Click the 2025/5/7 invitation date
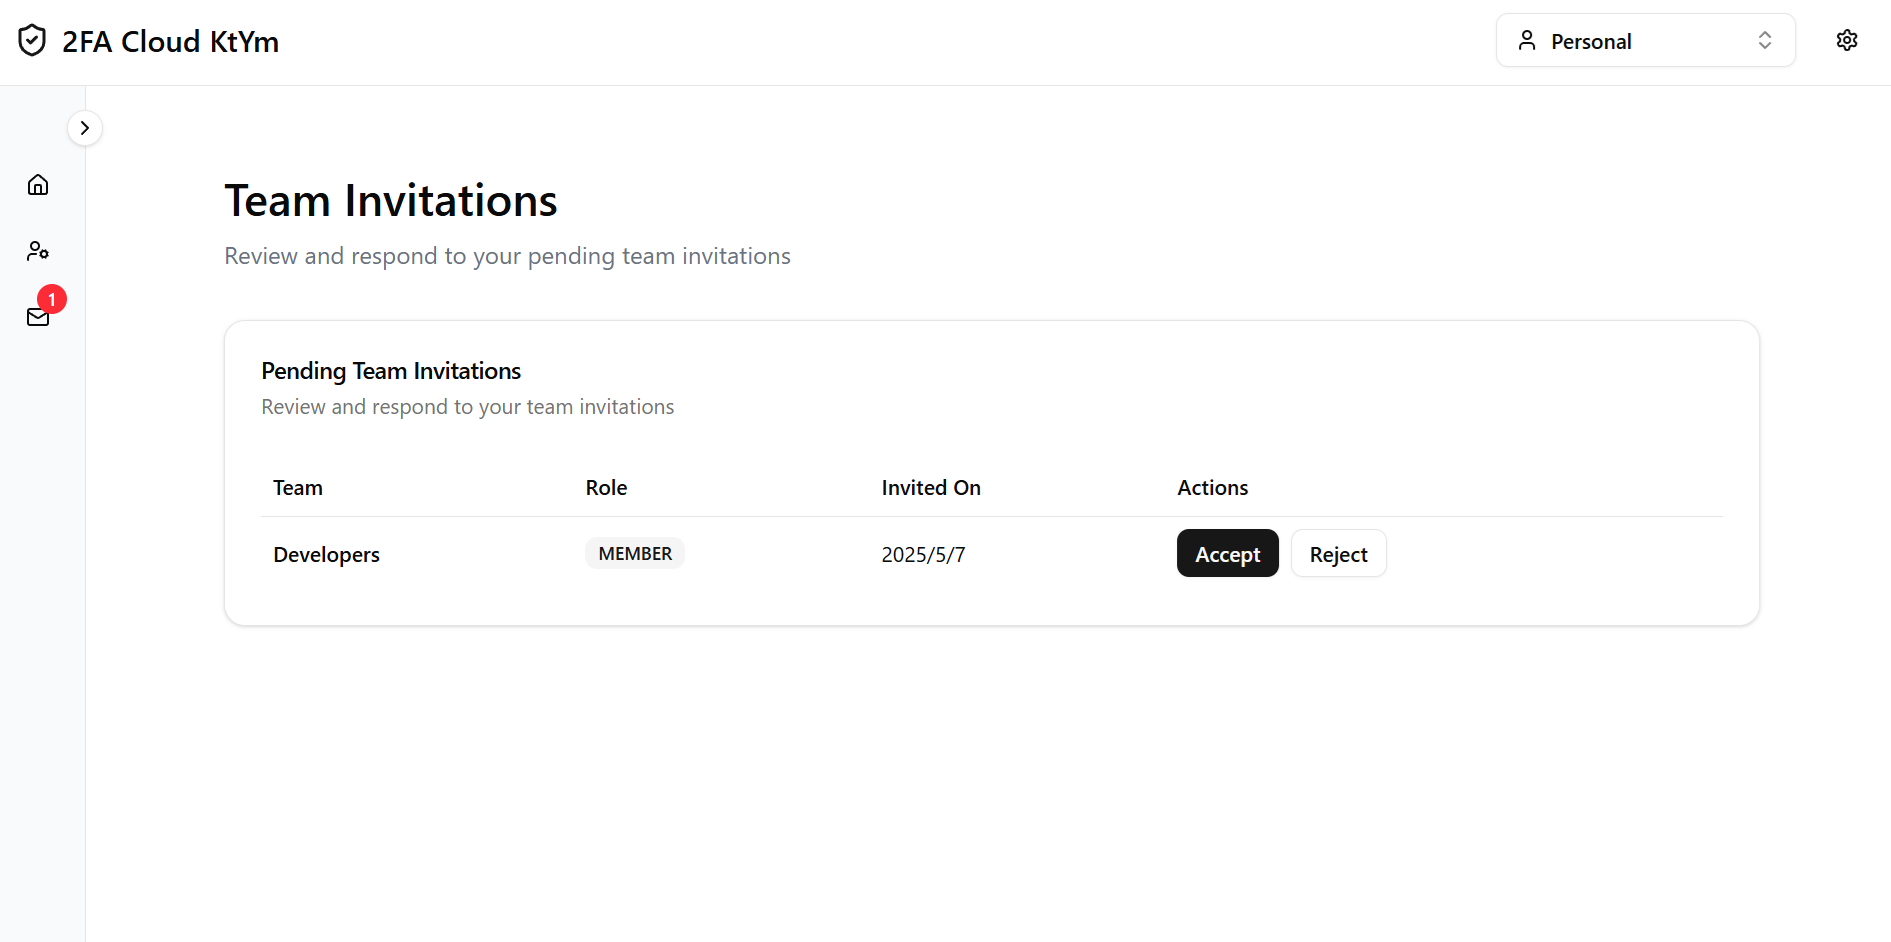The image size is (1891, 942). [x=923, y=555]
